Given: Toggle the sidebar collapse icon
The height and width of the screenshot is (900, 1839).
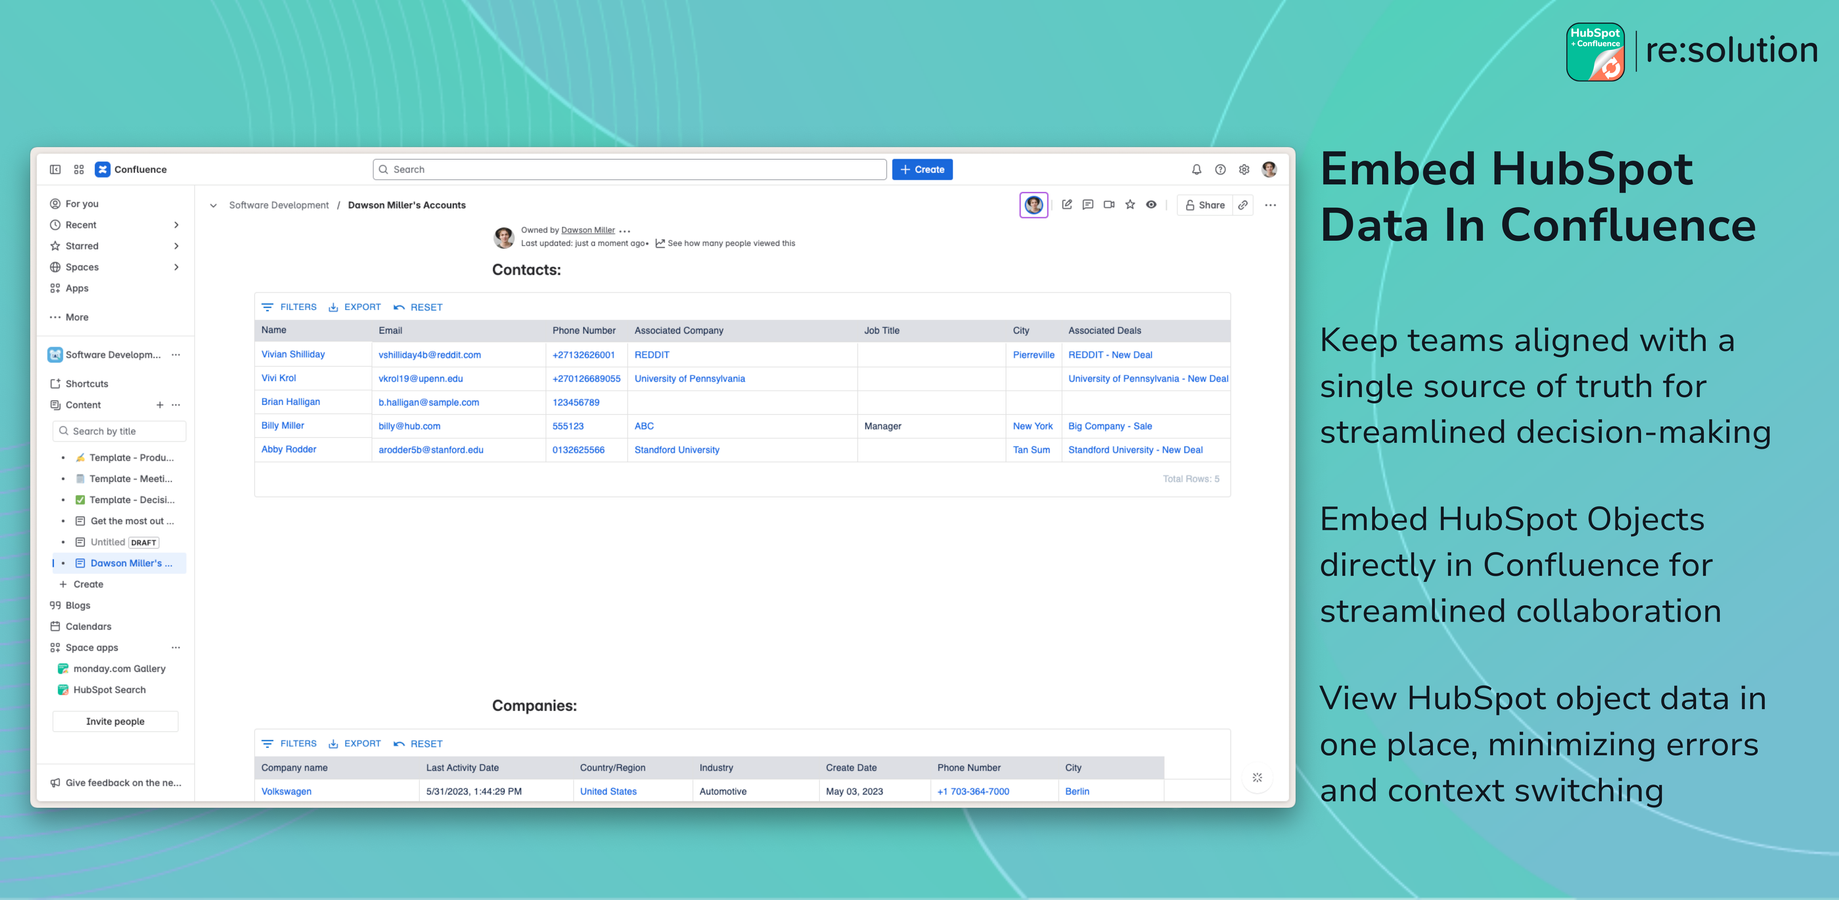Looking at the screenshot, I should (x=55, y=170).
